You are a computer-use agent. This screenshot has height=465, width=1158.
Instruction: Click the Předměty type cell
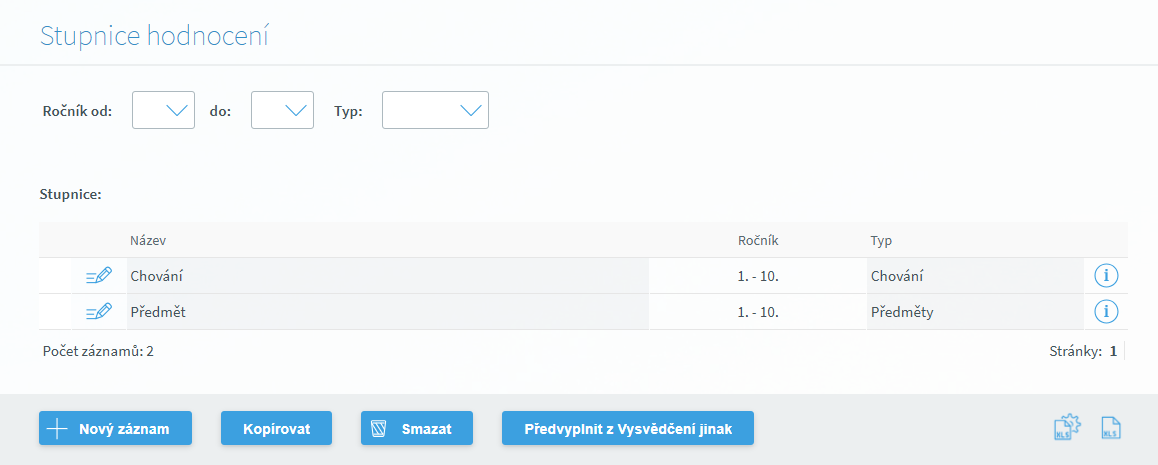(x=902, y=312)
